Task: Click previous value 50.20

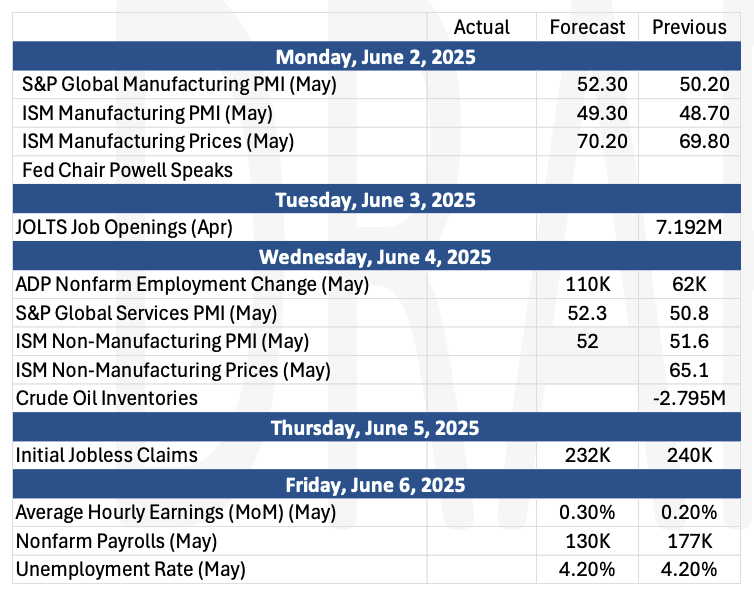Action: (x=704, y=85)
